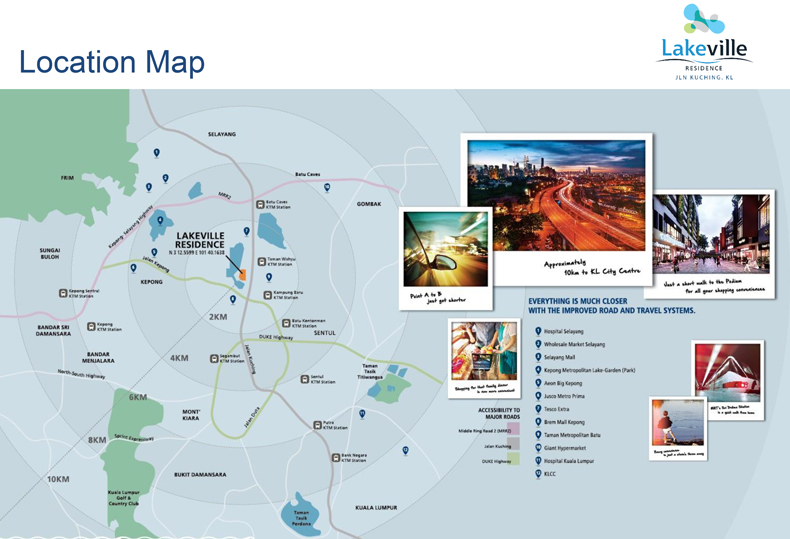Click map pin number 2 on the map
Viewport: 790px width, 539px height.
click(165, 178)
